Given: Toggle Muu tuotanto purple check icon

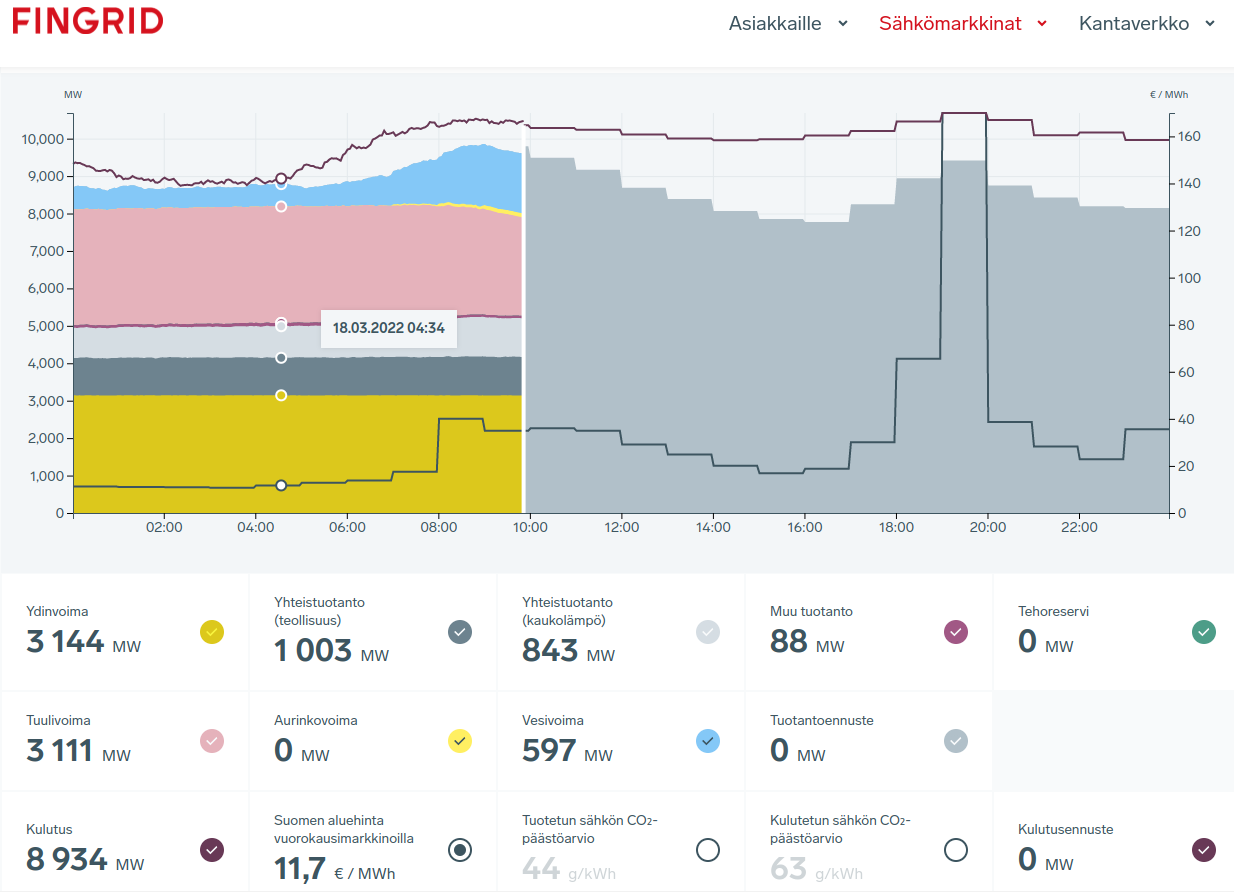Looking at the screenshot, I should coord(956,632).
